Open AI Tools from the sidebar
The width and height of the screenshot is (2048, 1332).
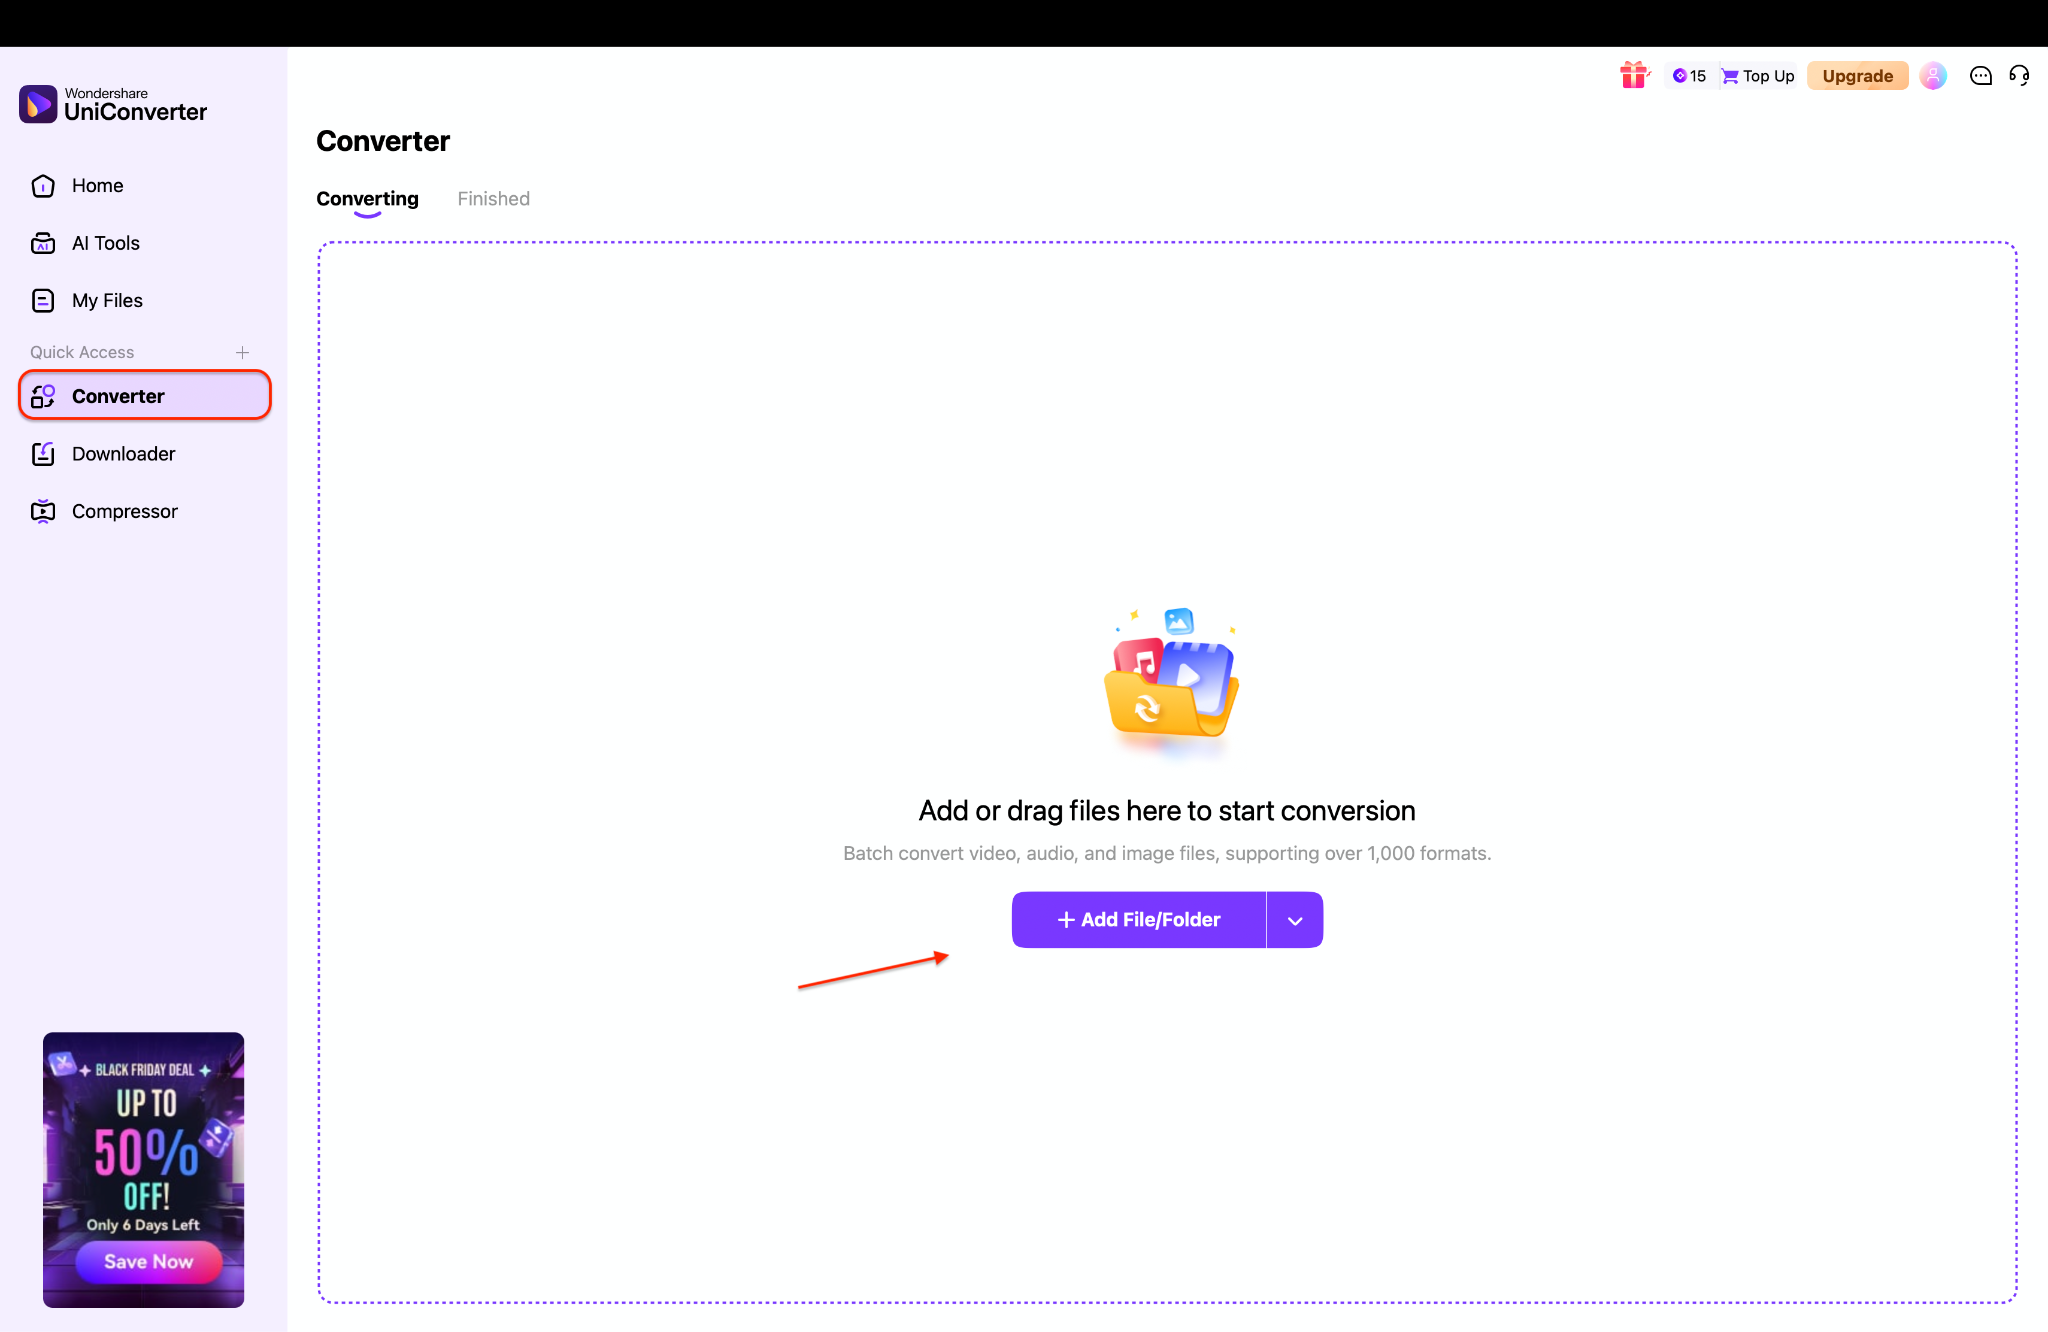(x=105, y=242)
